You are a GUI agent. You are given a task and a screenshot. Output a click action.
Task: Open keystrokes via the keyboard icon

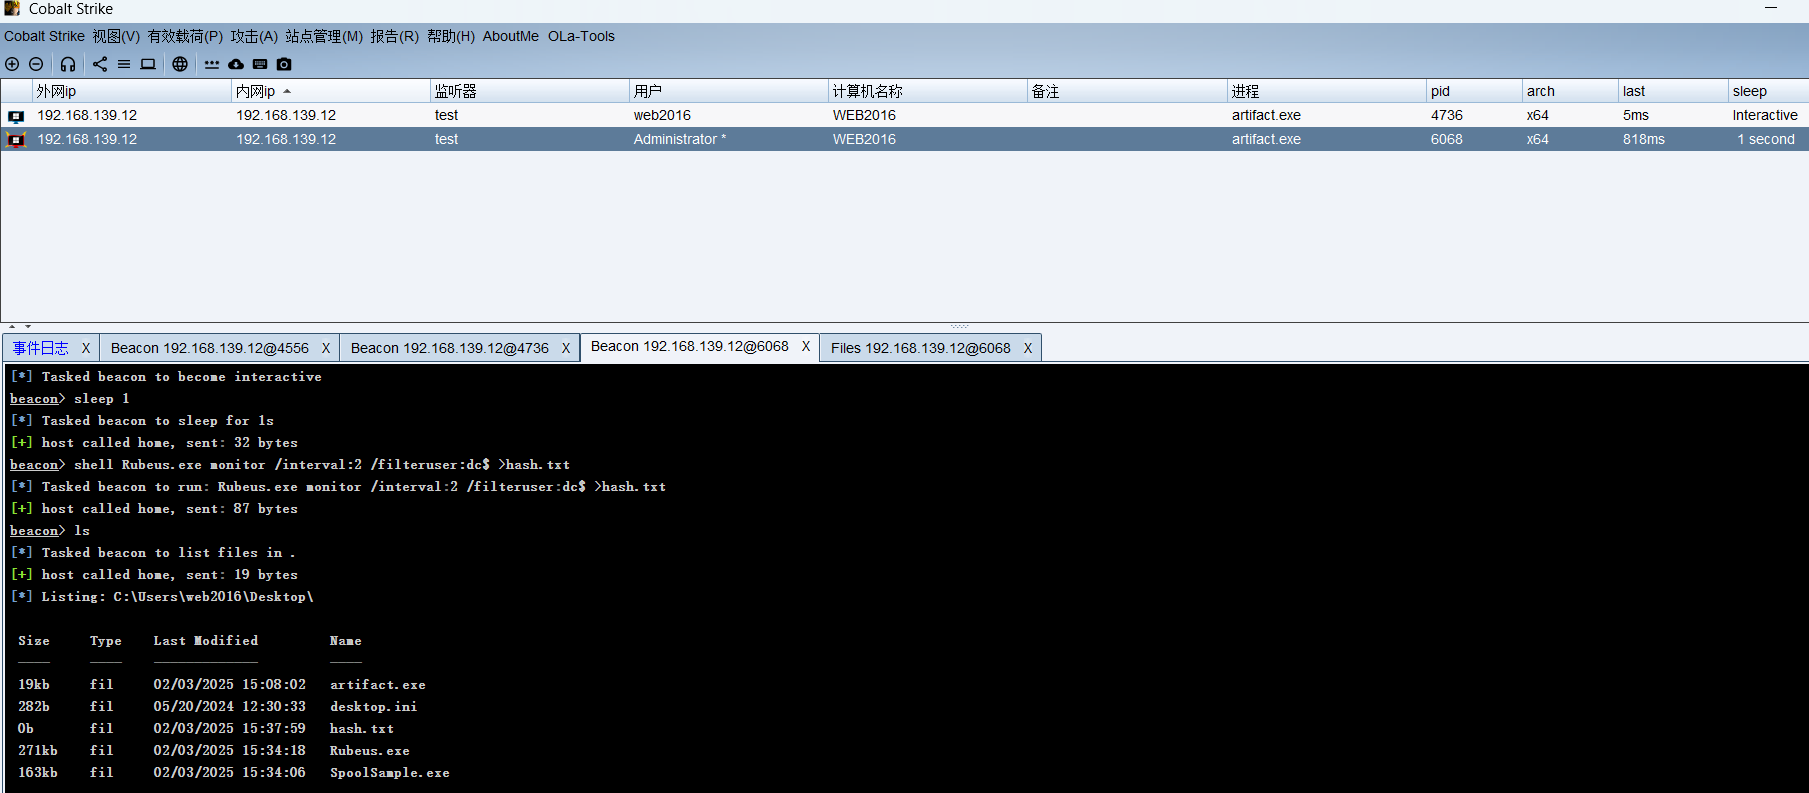coord(260,64)
